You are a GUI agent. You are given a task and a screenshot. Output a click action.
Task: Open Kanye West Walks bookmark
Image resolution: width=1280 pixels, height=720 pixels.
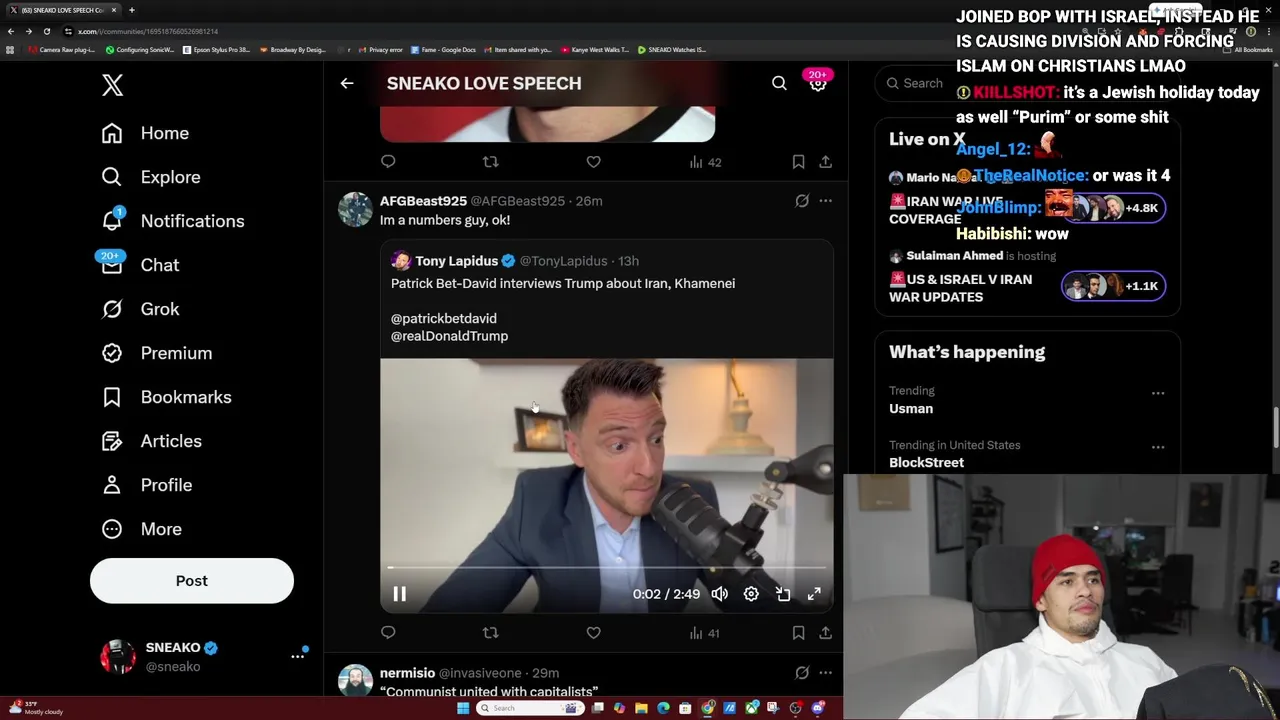[596, 49]
